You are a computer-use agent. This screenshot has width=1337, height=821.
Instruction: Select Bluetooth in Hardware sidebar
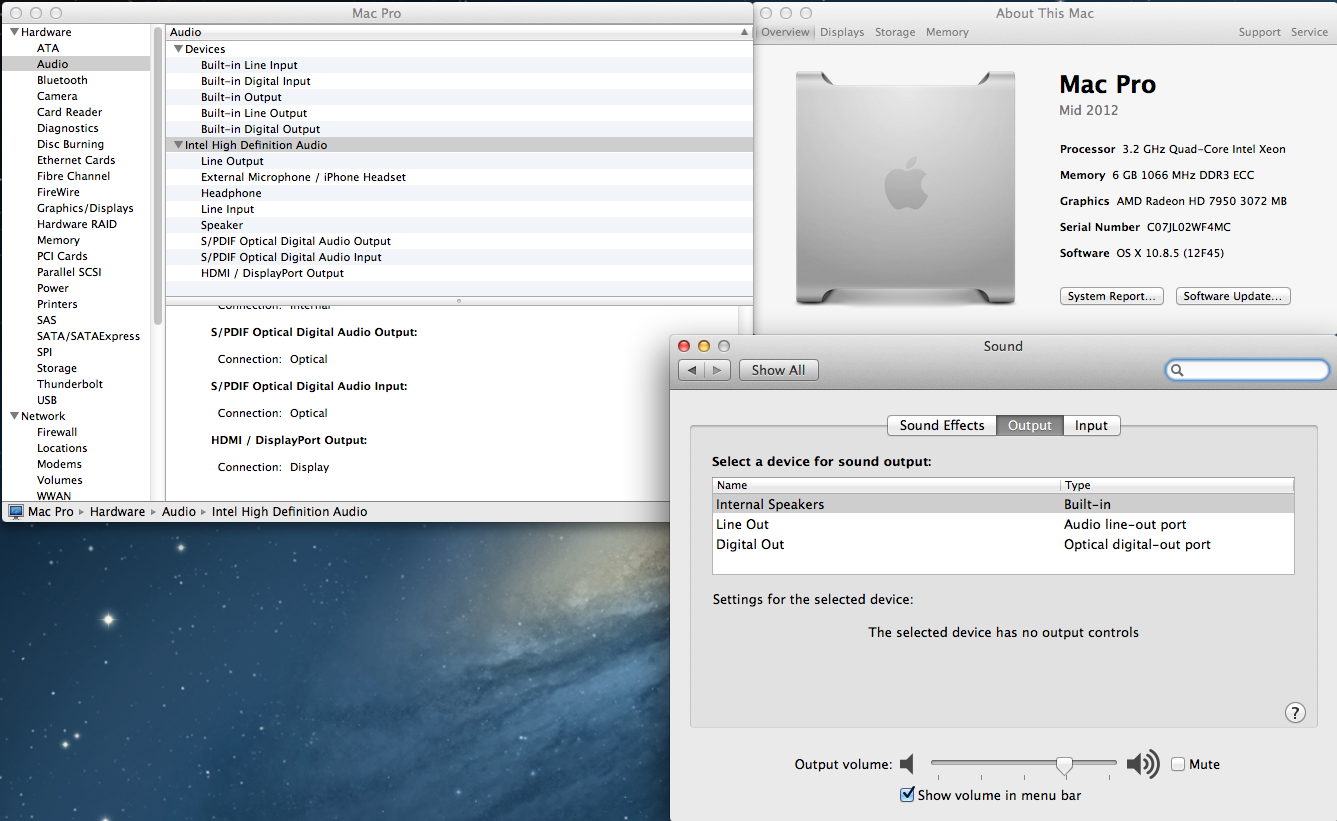62,80
